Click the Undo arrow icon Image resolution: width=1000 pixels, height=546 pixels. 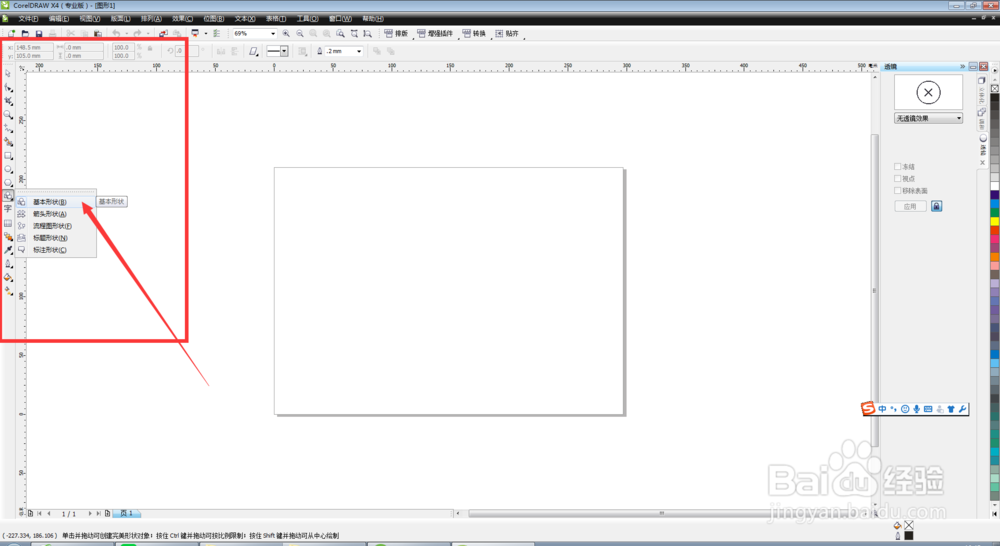tap(116, 33)
